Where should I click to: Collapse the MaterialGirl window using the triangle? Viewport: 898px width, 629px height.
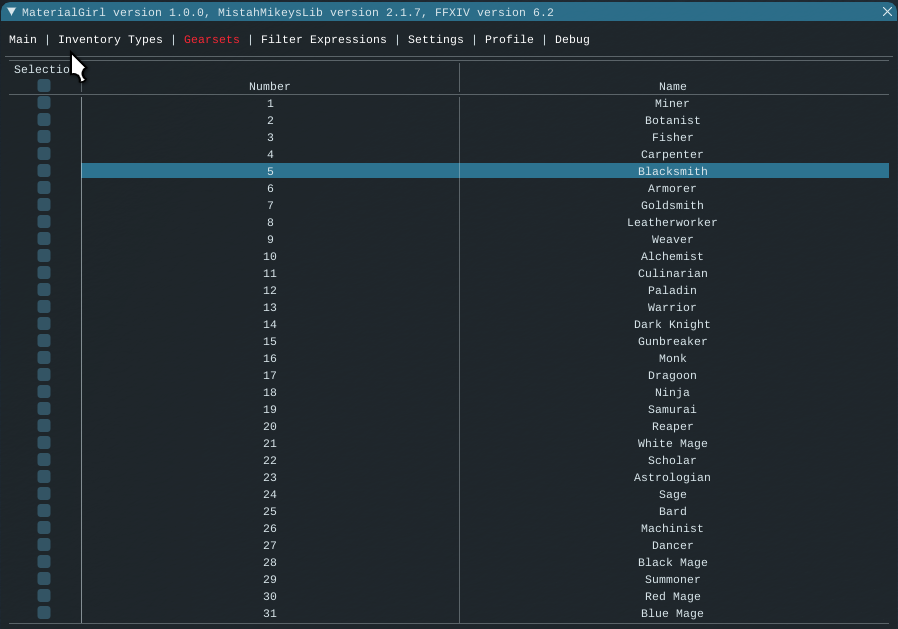click(x=12, y=12)
